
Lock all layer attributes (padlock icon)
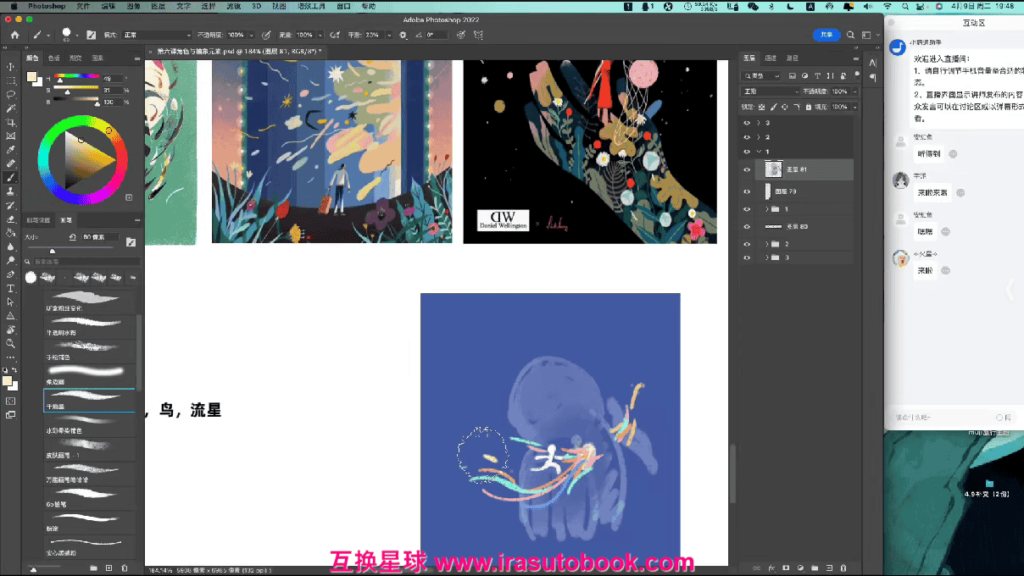pyautogui.click(x=808, y=107)
